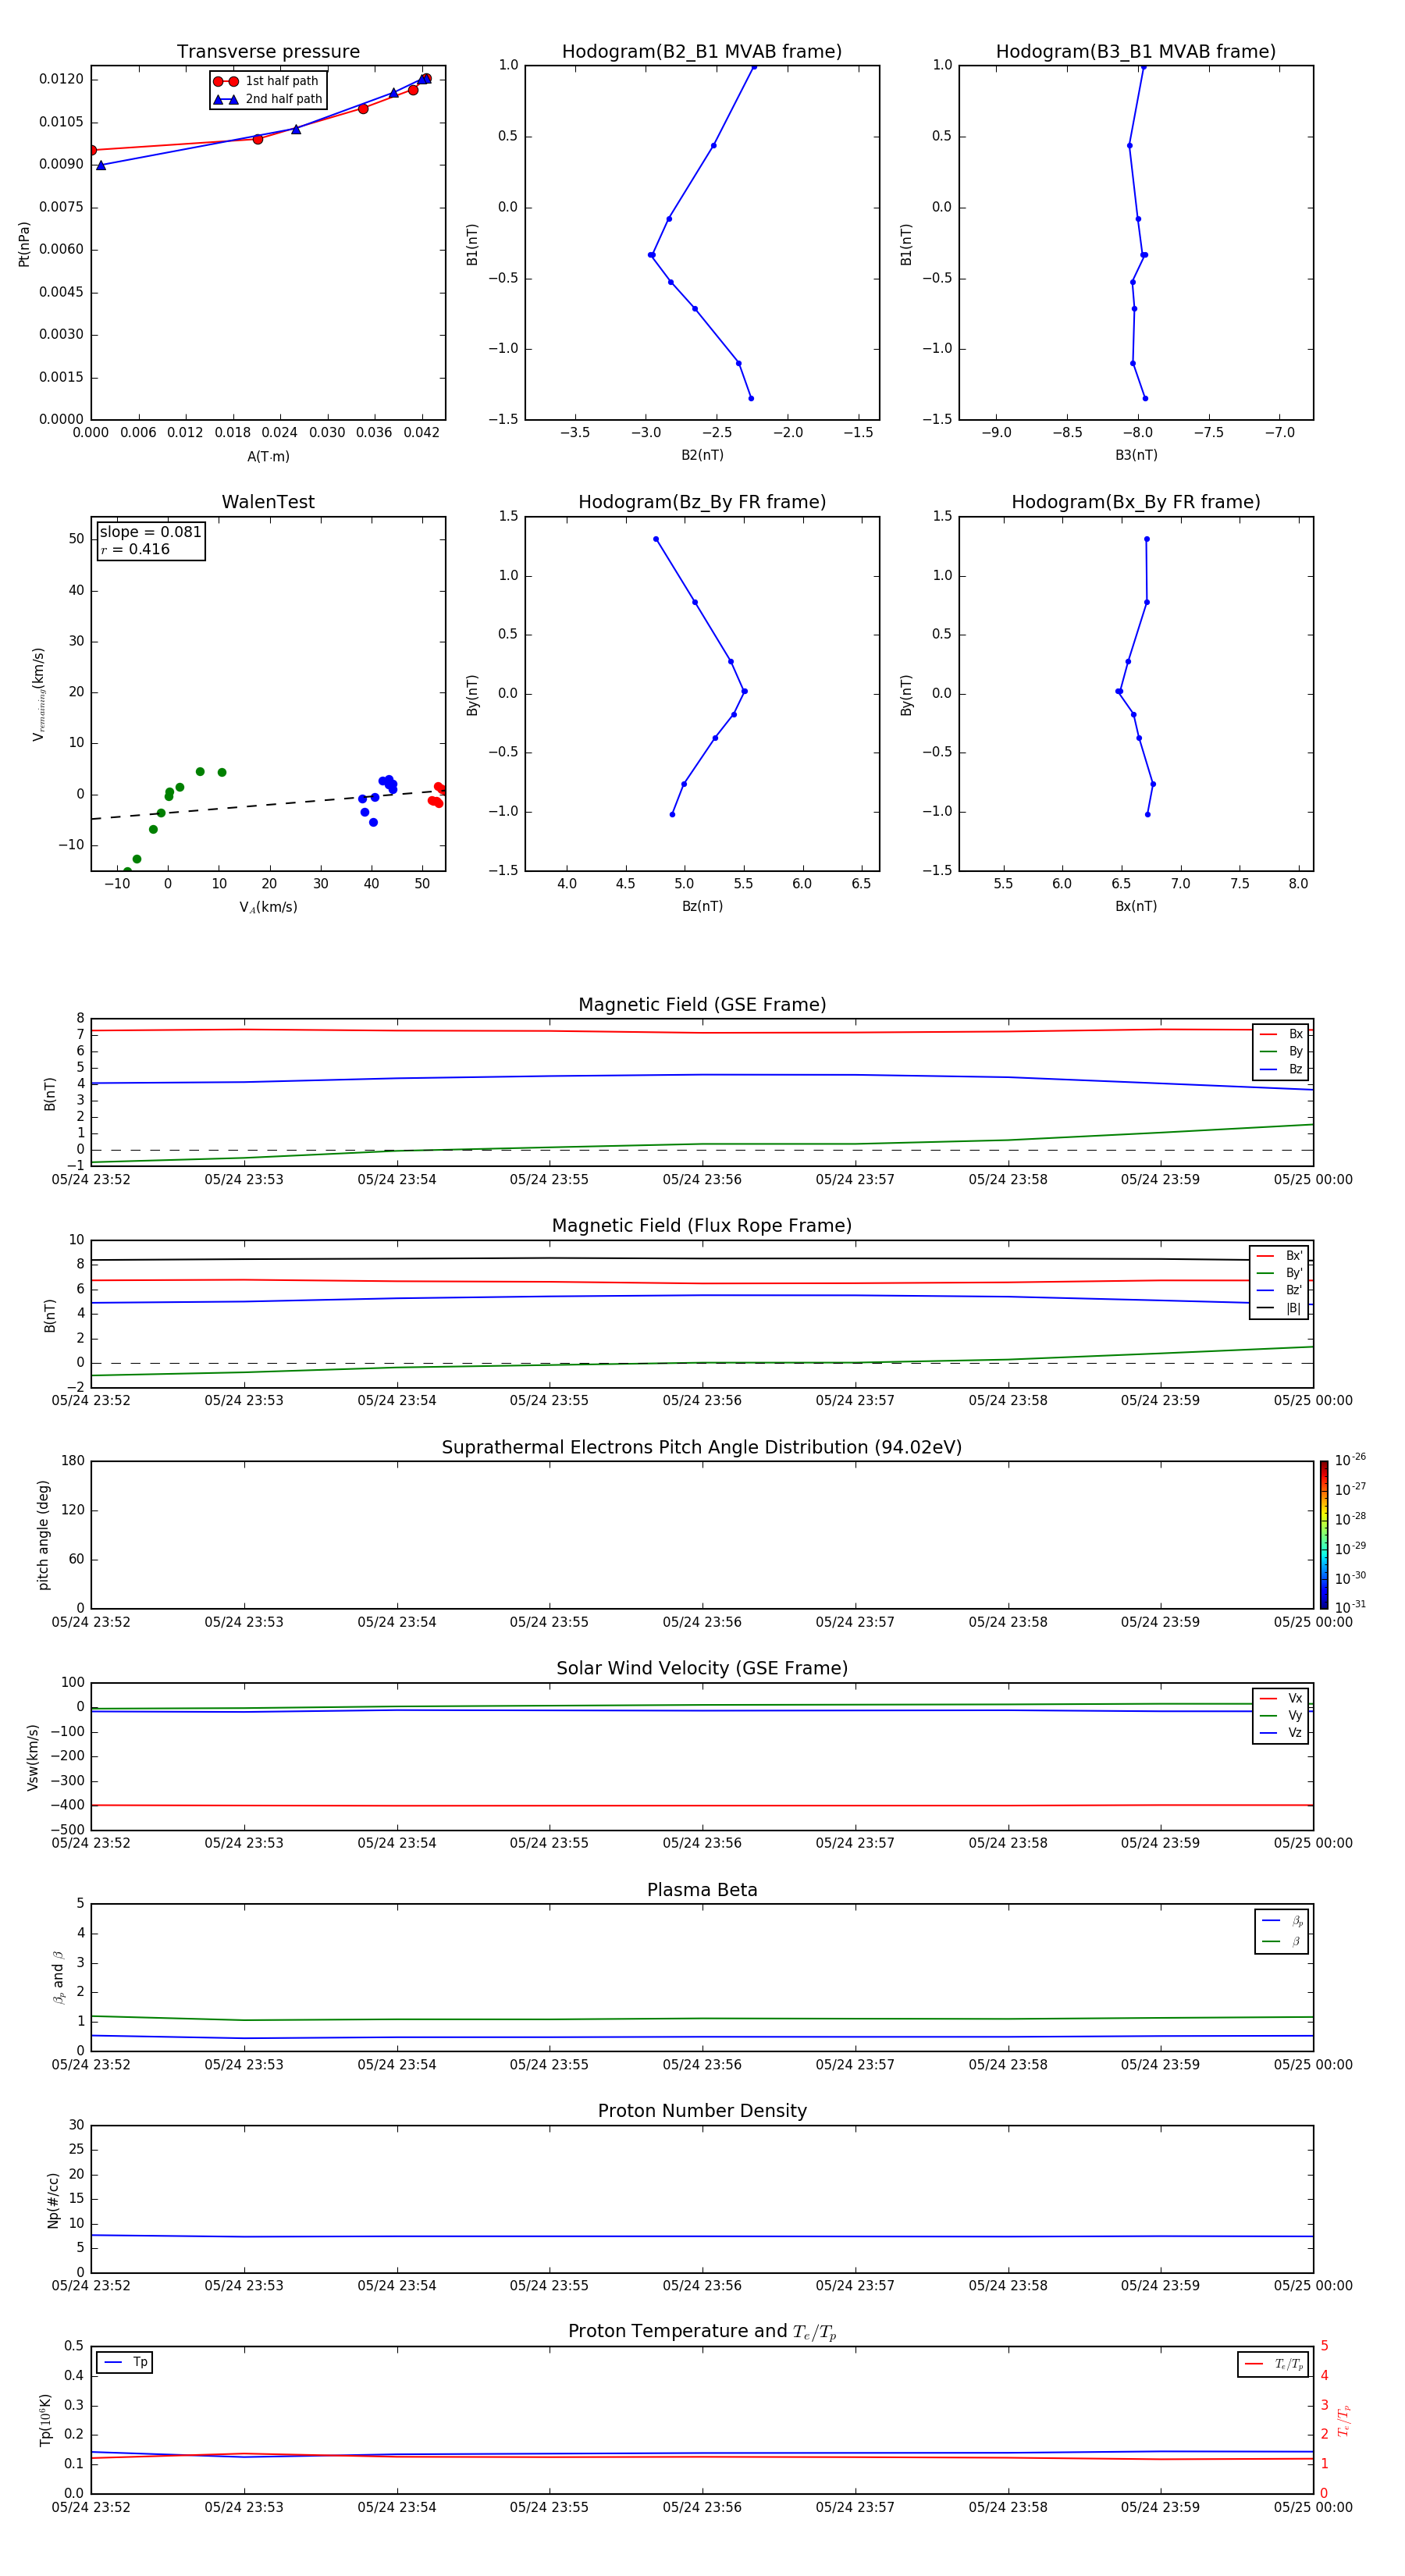Image resolution: width=1405 pixels, height=2576 pixels.
Task: Click the 'Bz(nT)' x-axis label
Action: 702,906
